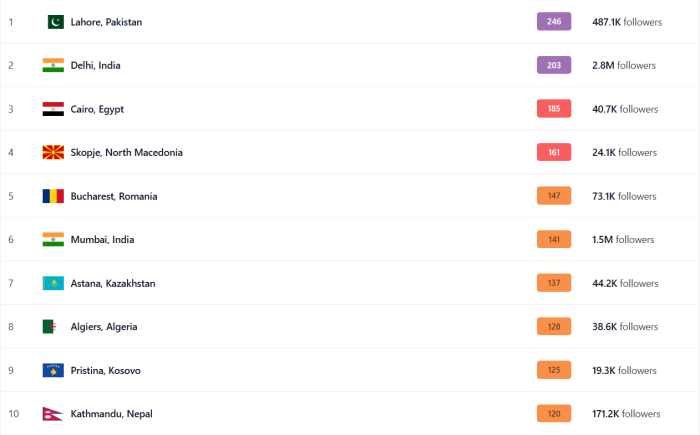
Task: Select the Astana, Kazakhstan entry
Action: [x=113, y=283]
